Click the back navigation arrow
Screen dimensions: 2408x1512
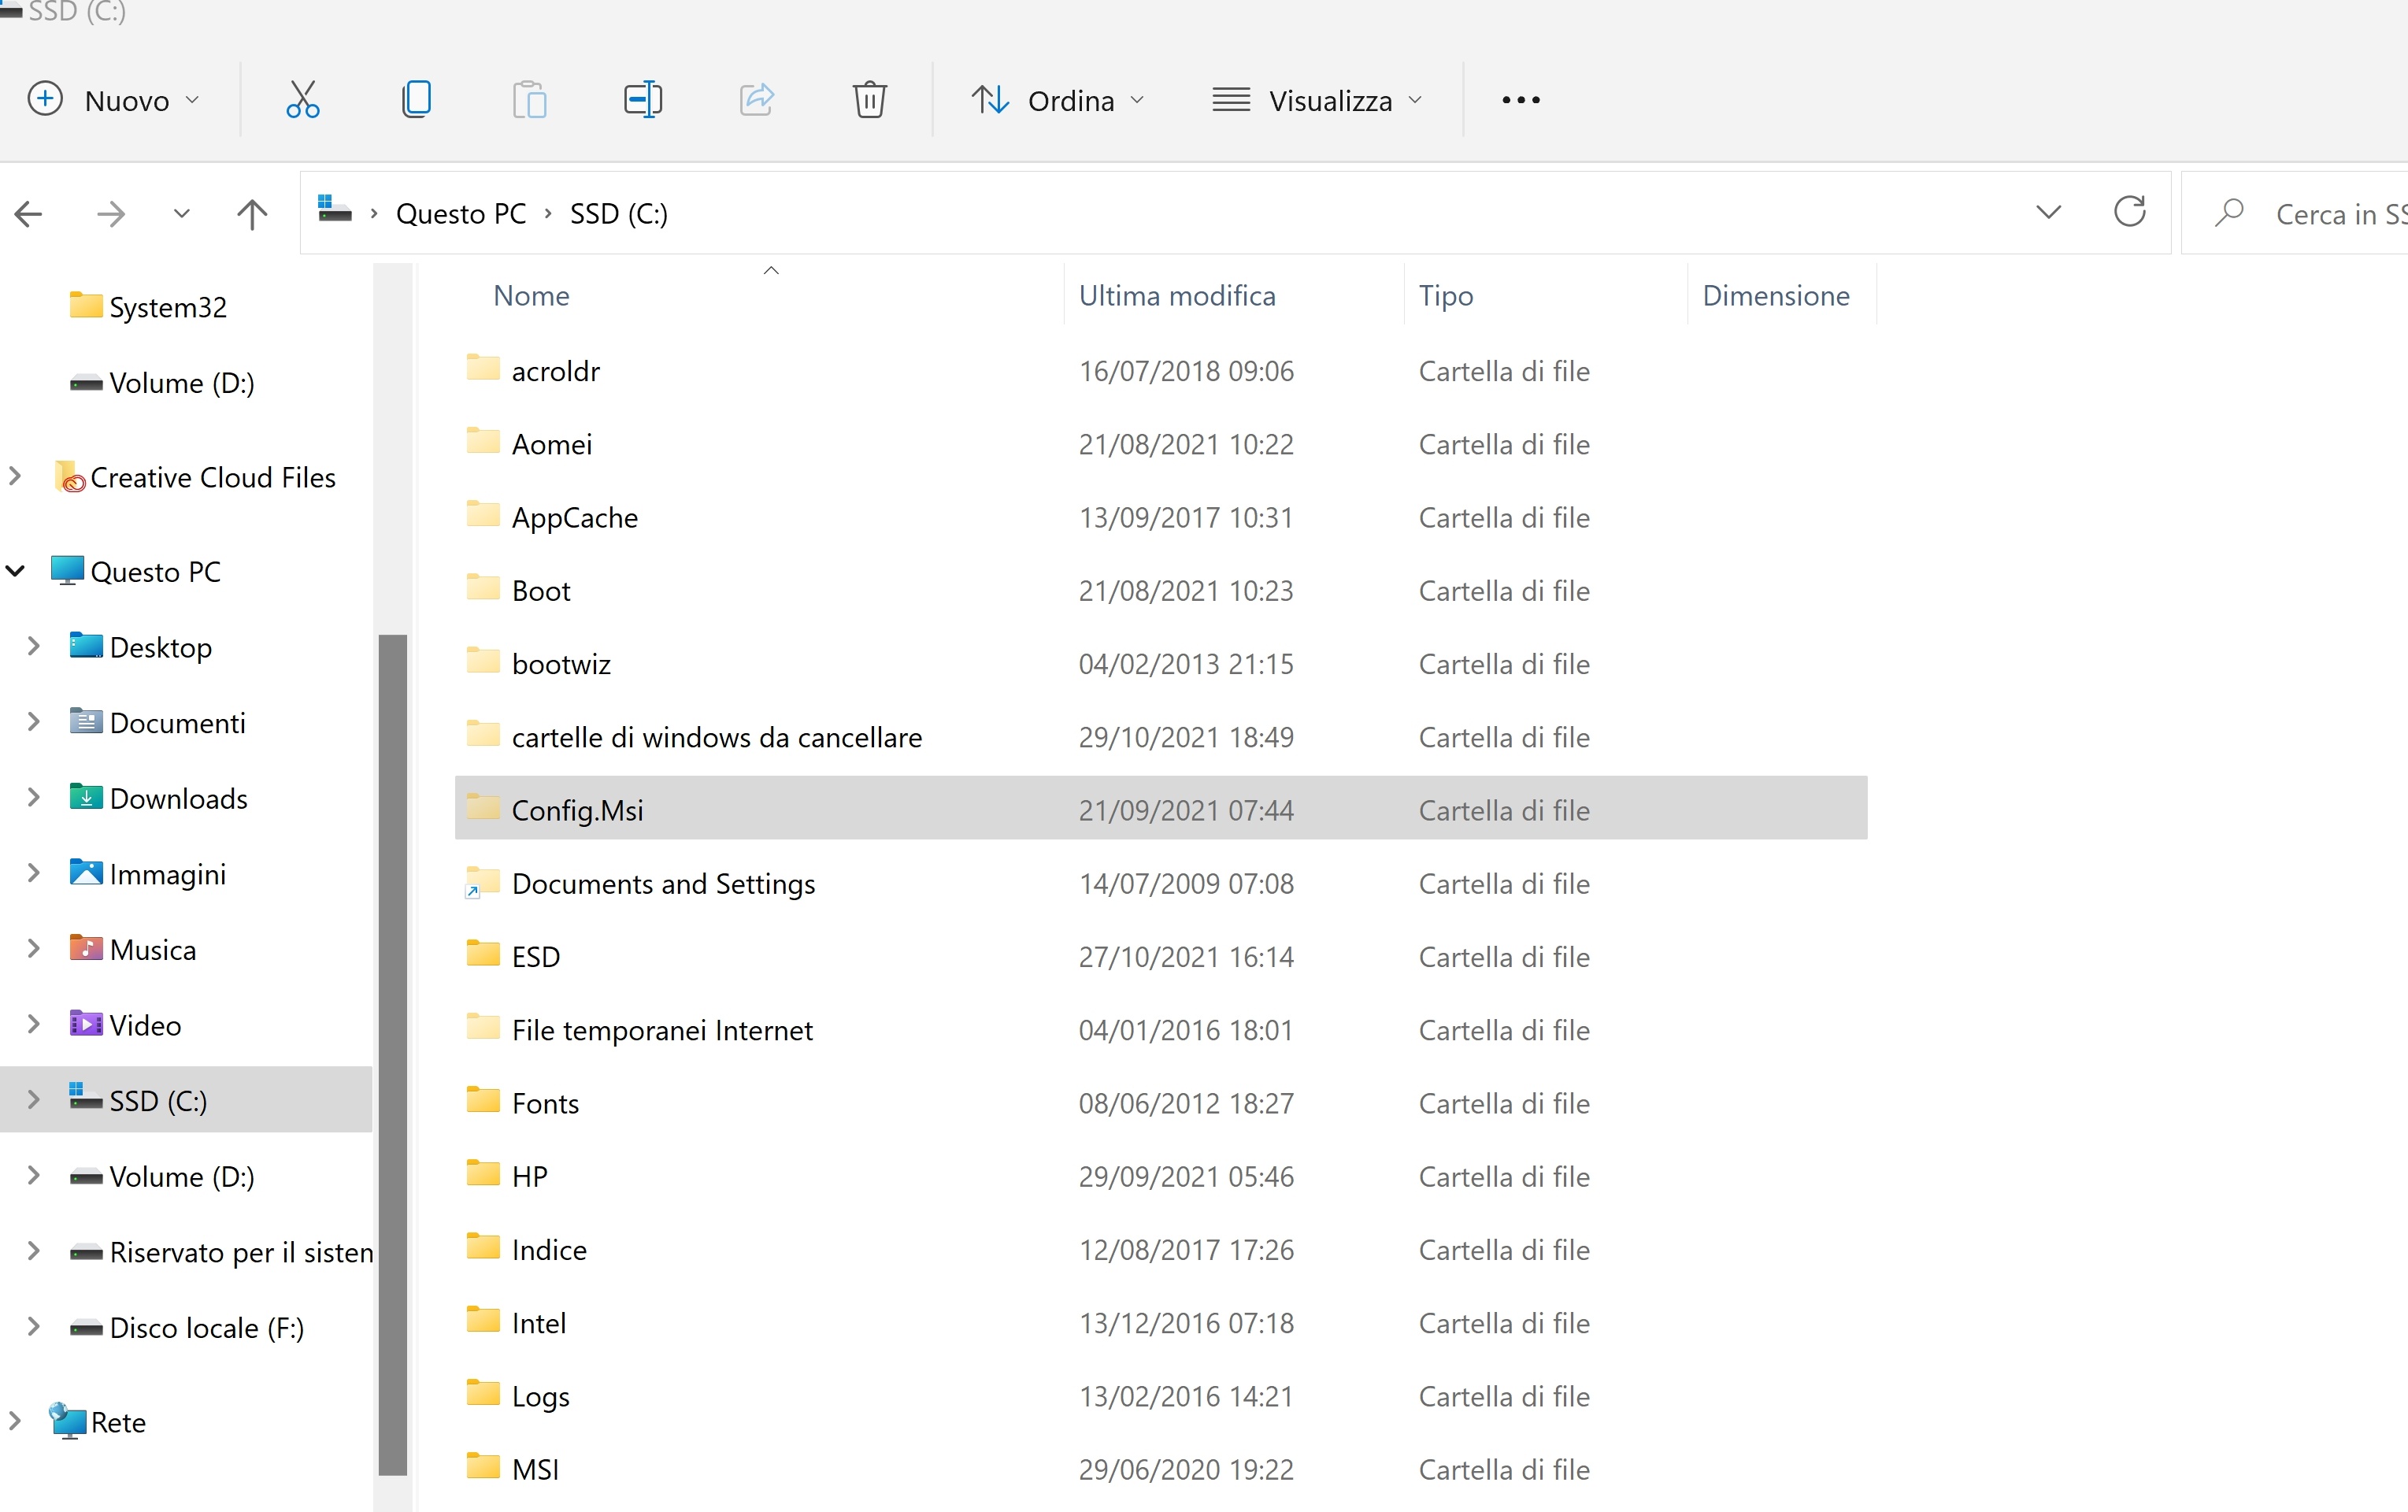point(29,214)
